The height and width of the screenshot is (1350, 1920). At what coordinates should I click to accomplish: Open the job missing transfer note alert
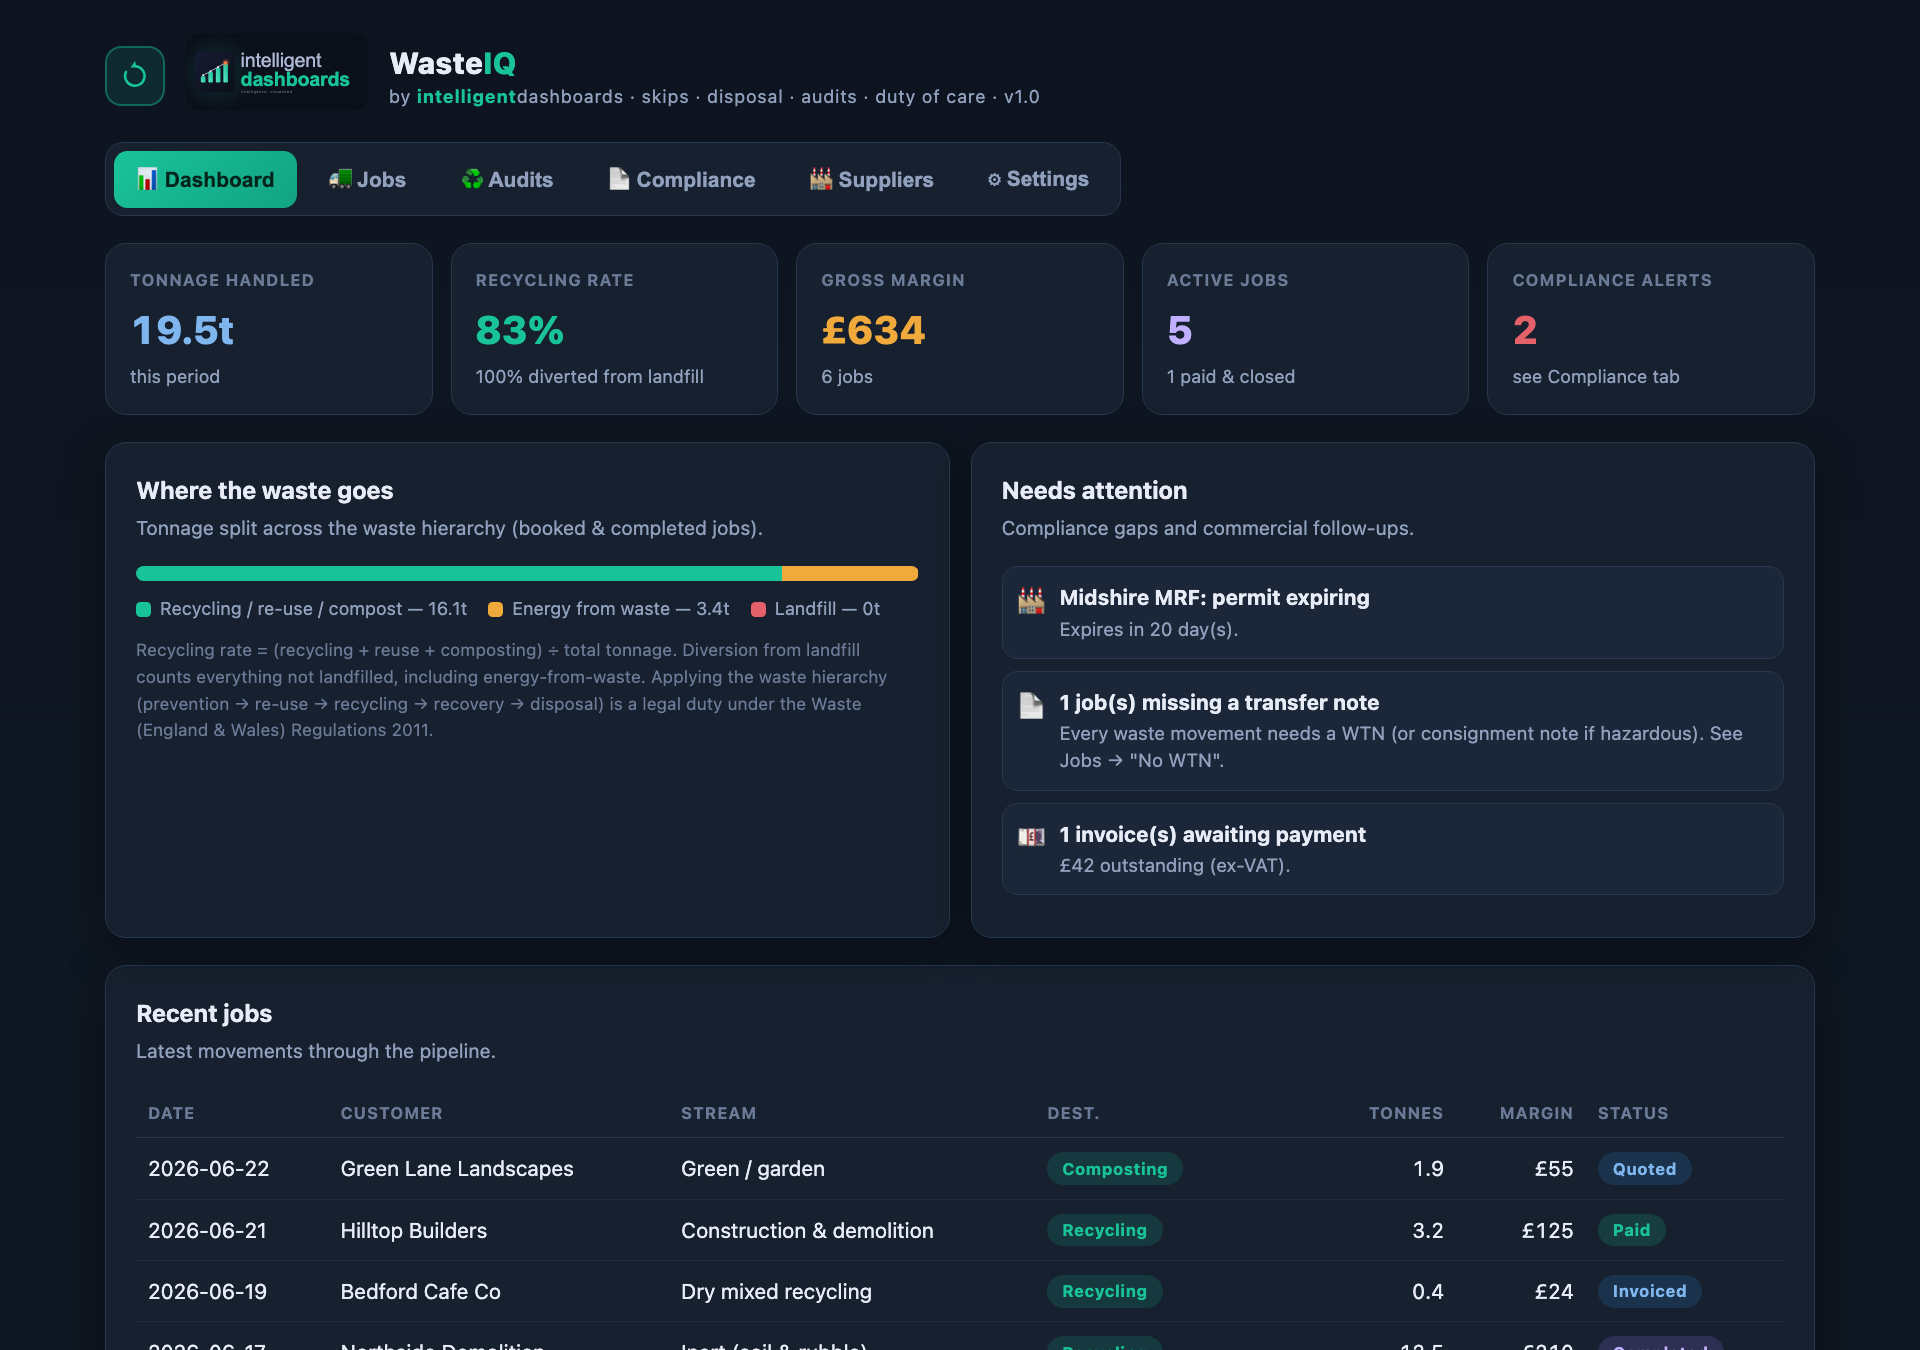pyautogui.click(x=1393, y=731)
